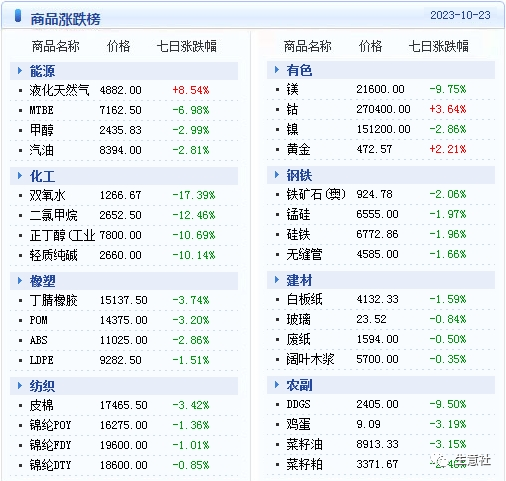Open the 化工 category heading
Viewport: 506px width, 481px height.
[x=42, y=176]
